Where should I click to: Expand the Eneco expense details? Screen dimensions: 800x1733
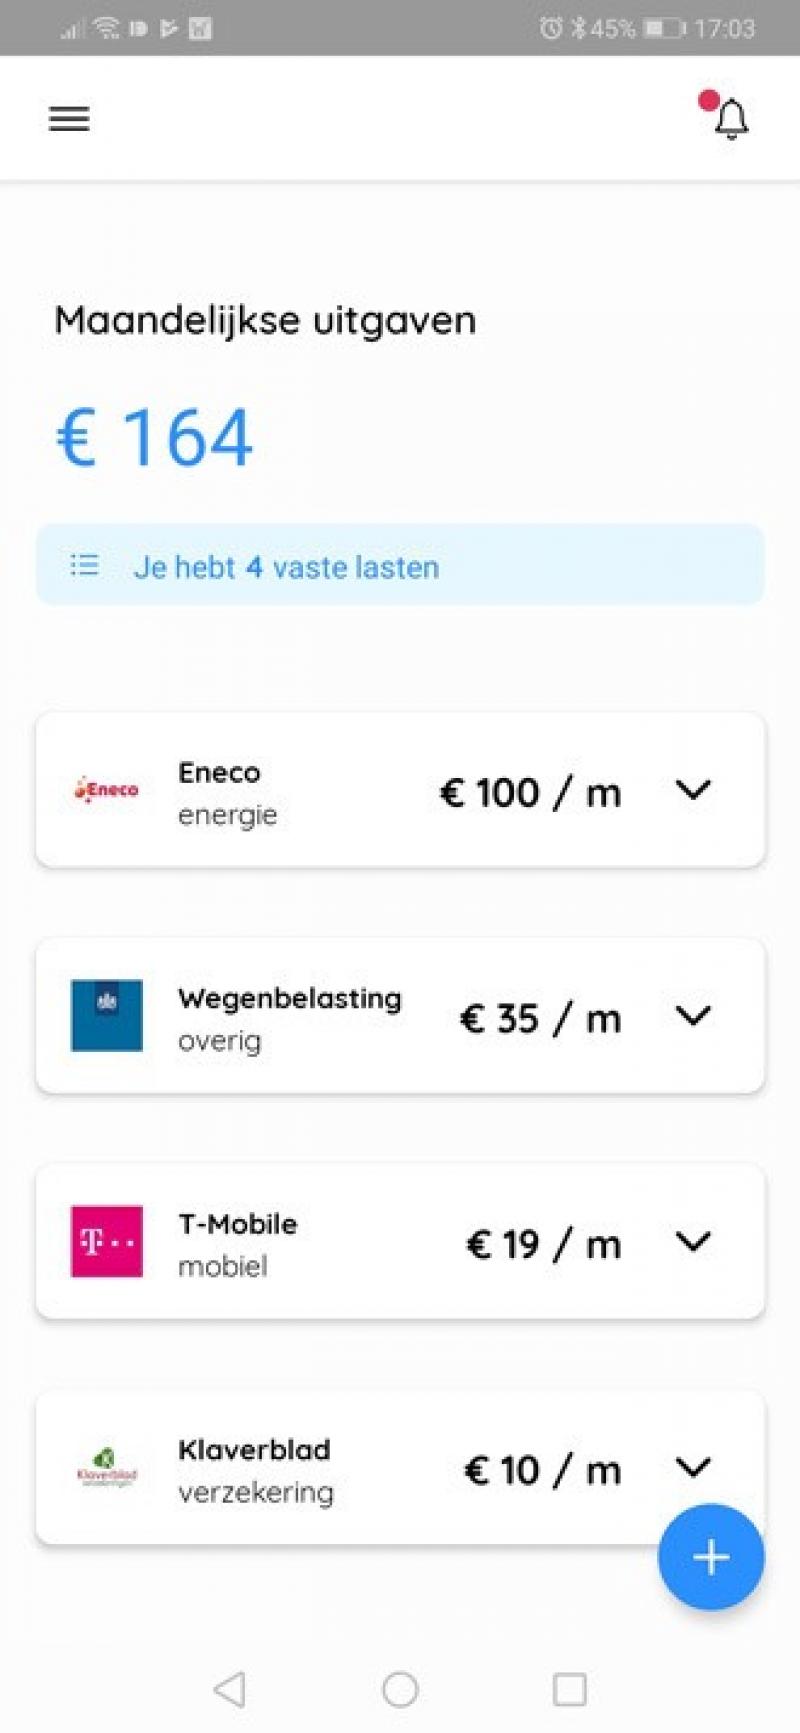(x=693, y=790)
